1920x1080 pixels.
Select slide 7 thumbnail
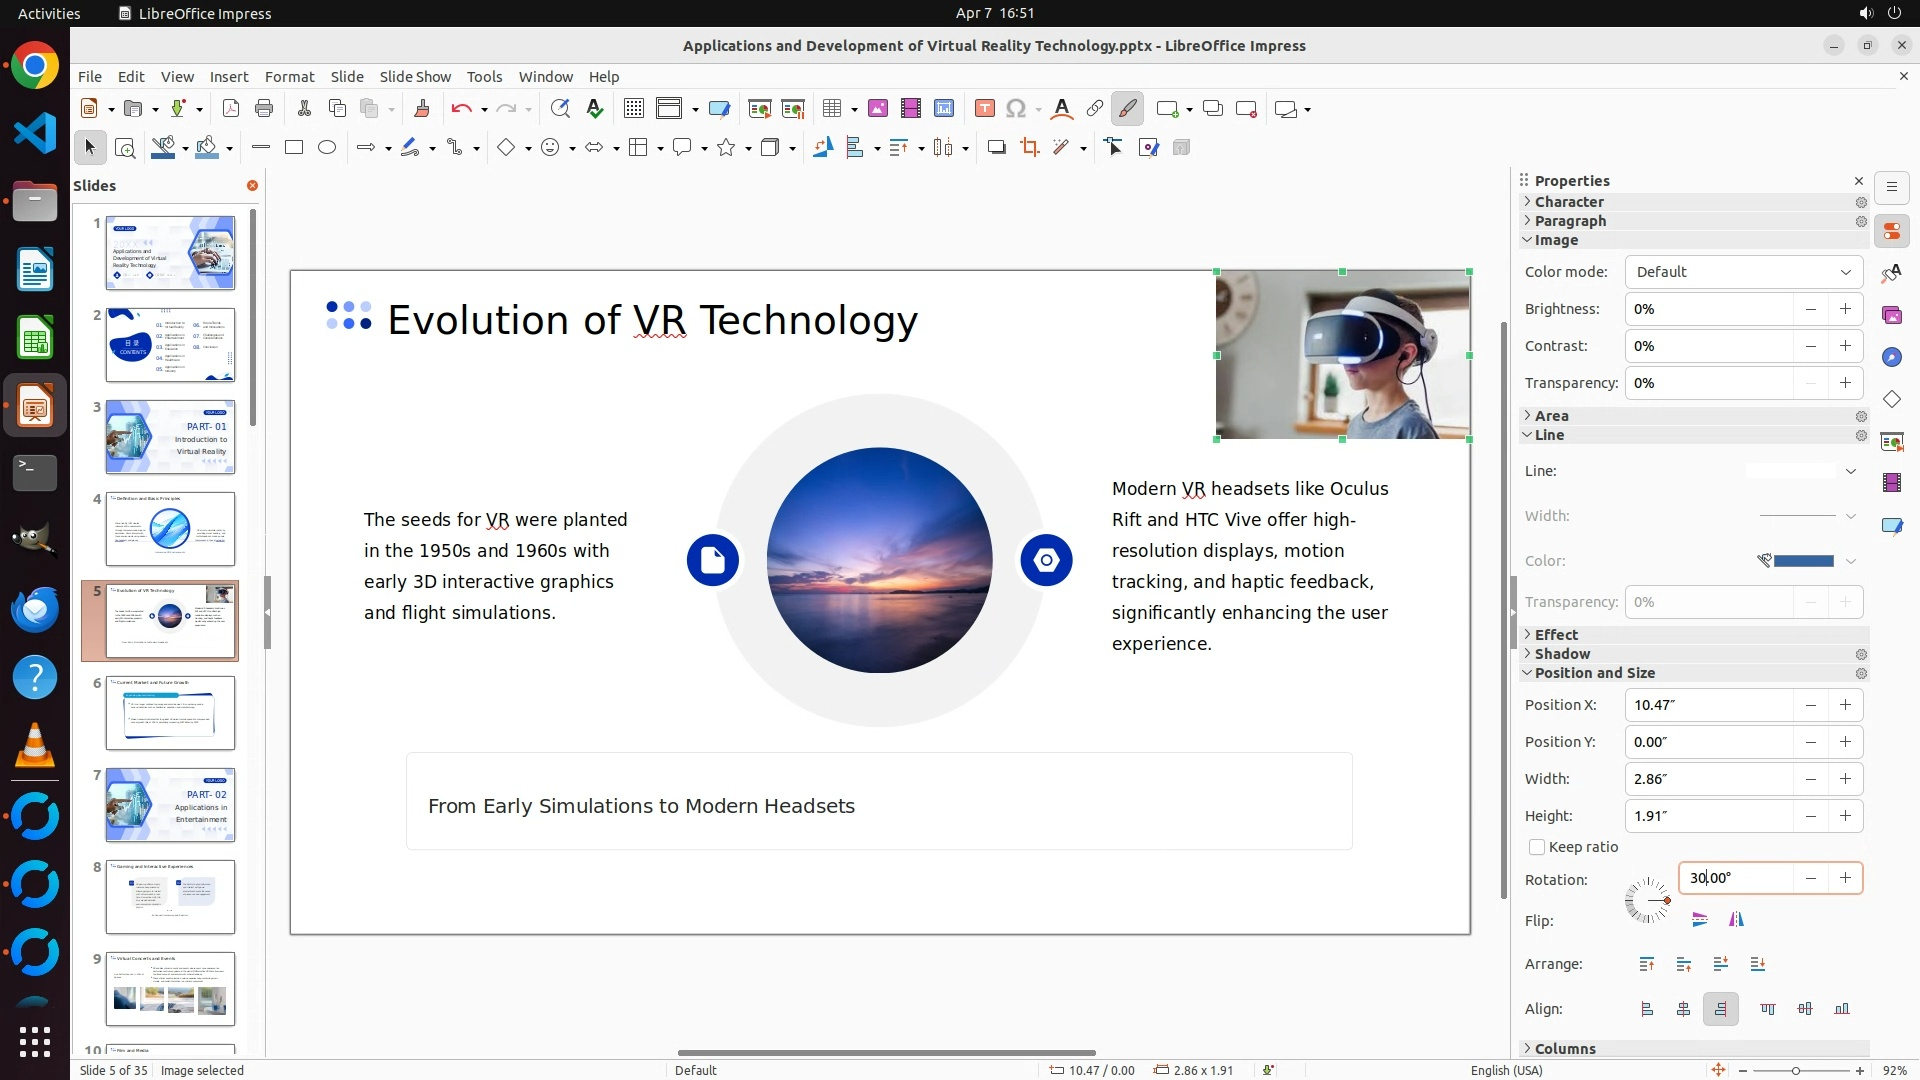[x=170, y=805]
